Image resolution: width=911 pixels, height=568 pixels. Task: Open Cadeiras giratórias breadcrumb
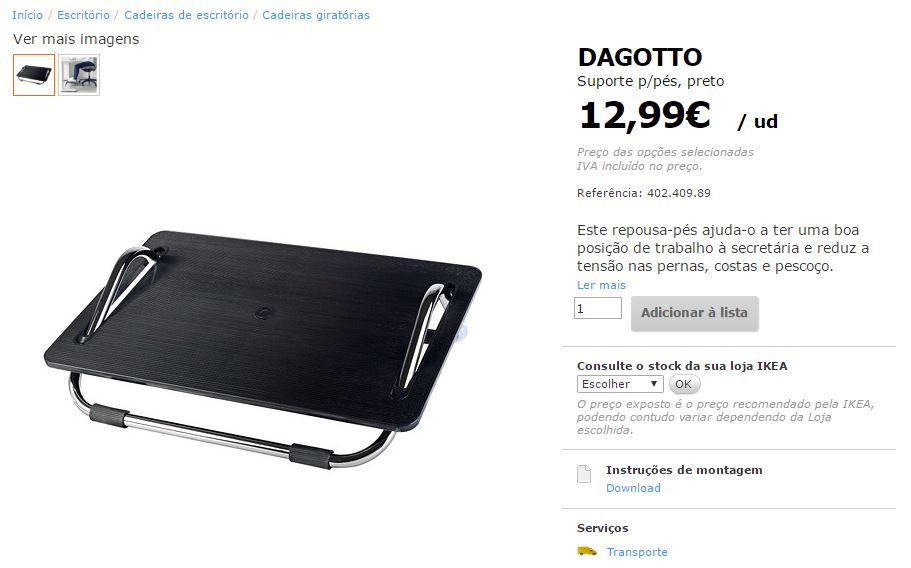315,15
